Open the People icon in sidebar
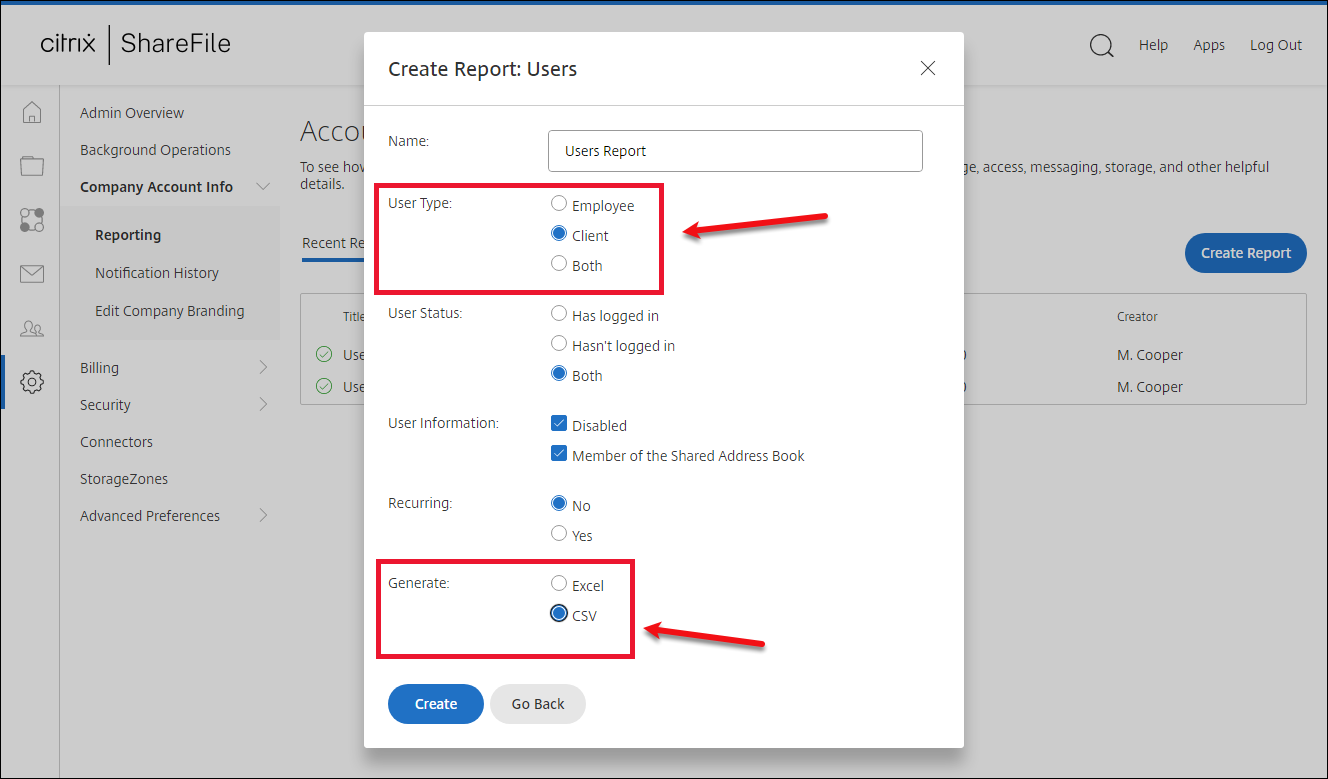 tap(32, 328)
